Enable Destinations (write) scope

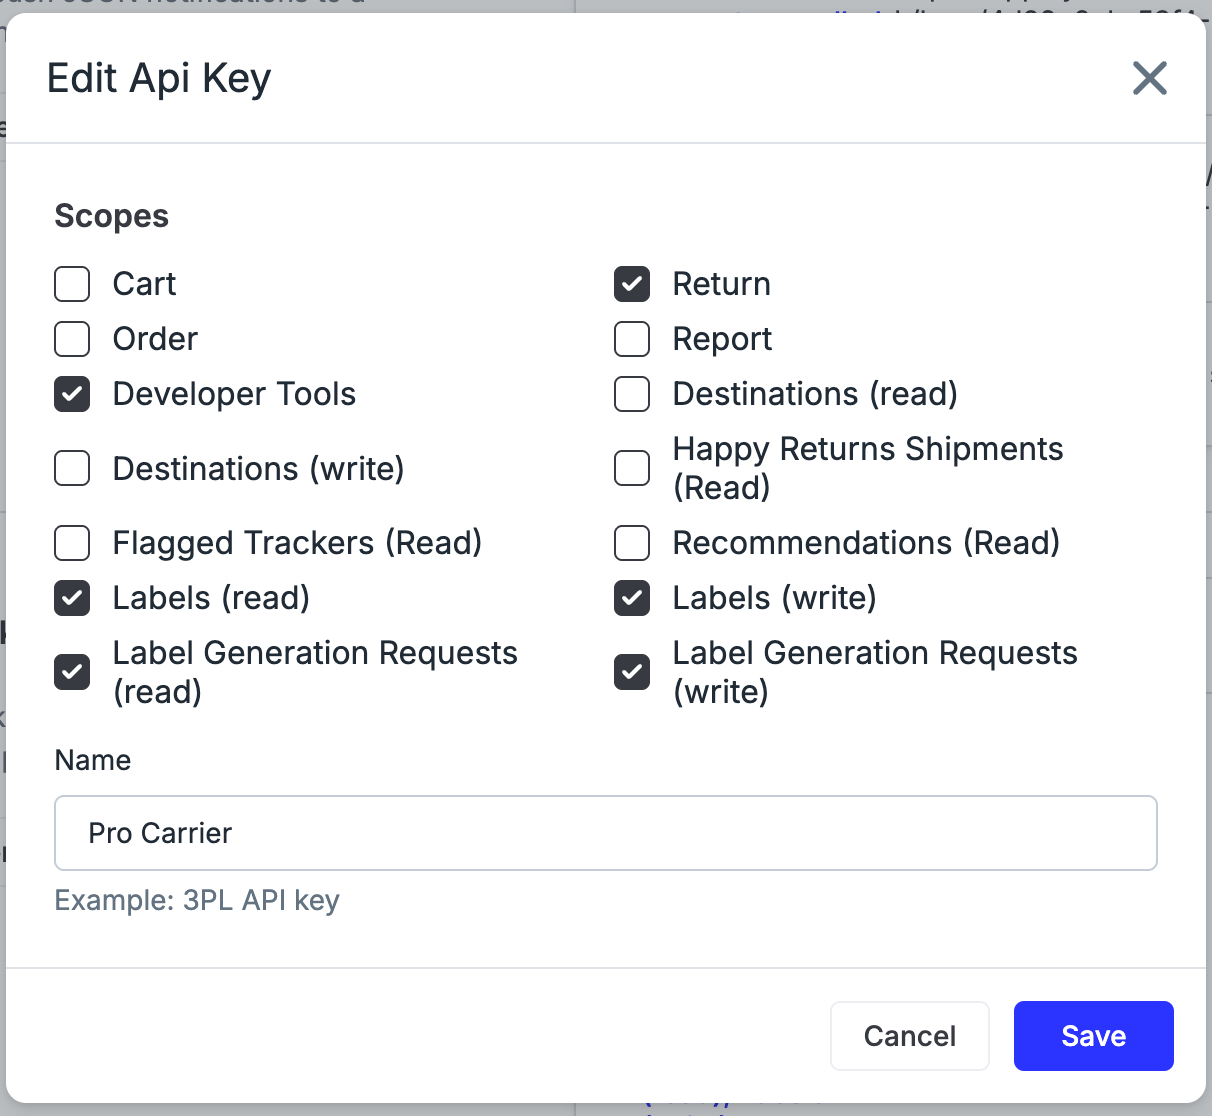pos(72,468)
